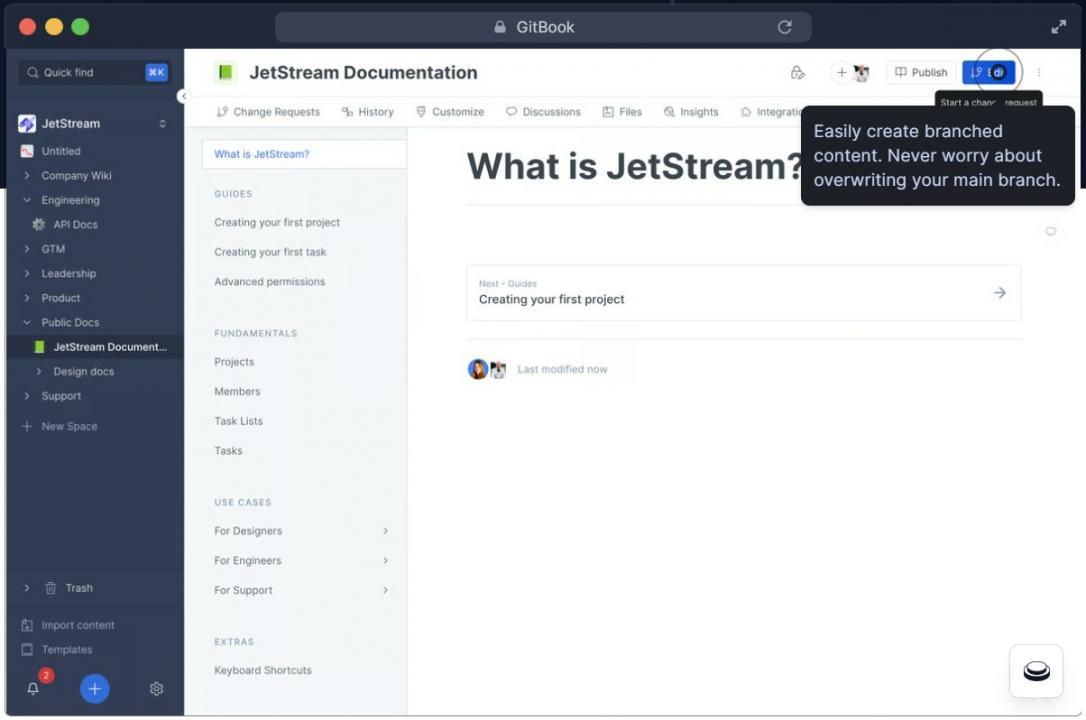Click the API Docs gear icon
Screen dimensions: 1086x720
coord(39,224)
